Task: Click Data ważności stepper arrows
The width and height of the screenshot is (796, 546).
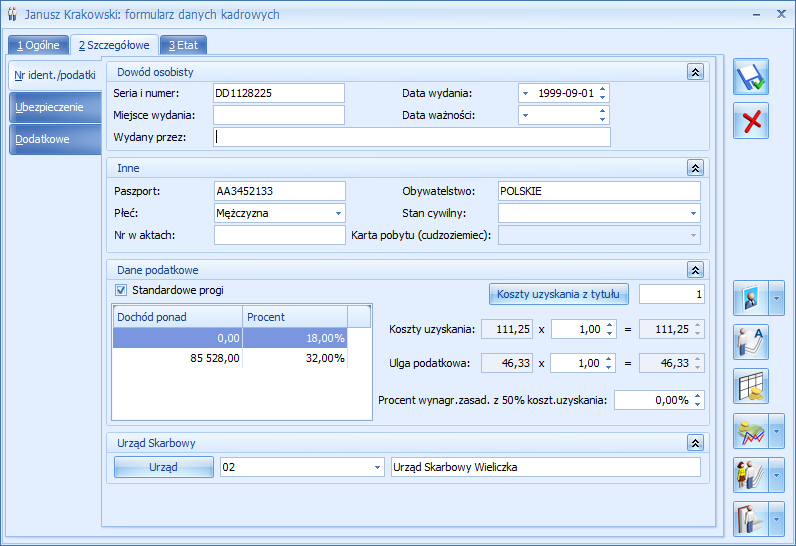Action: pos(603,115)
